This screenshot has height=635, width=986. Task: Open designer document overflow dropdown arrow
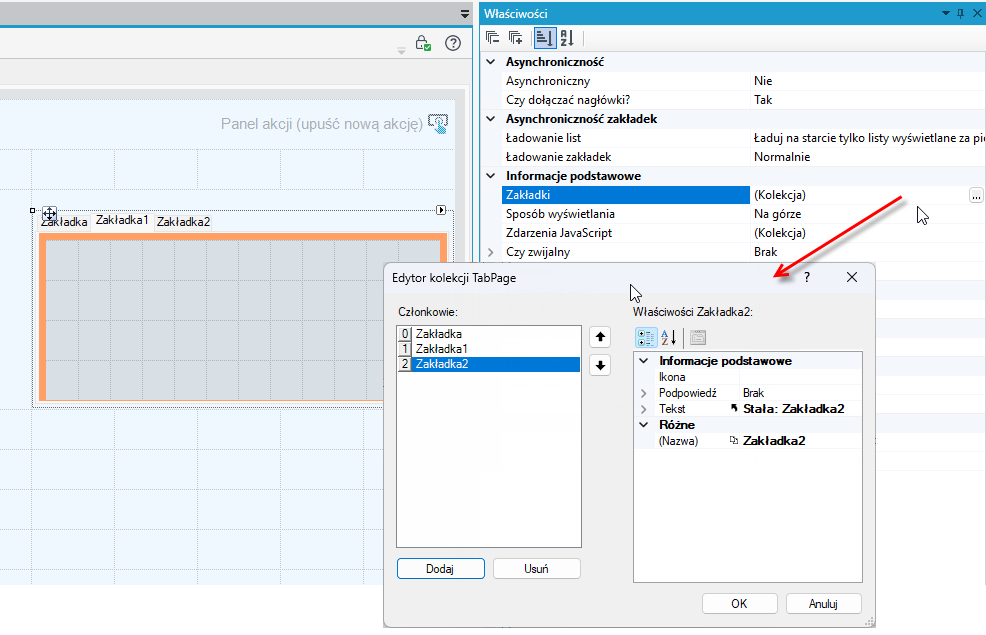point(465,13)
